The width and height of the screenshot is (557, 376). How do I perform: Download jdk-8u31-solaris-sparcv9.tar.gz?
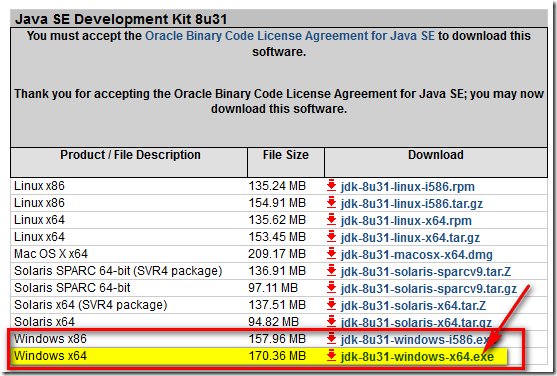coord(428,289)
